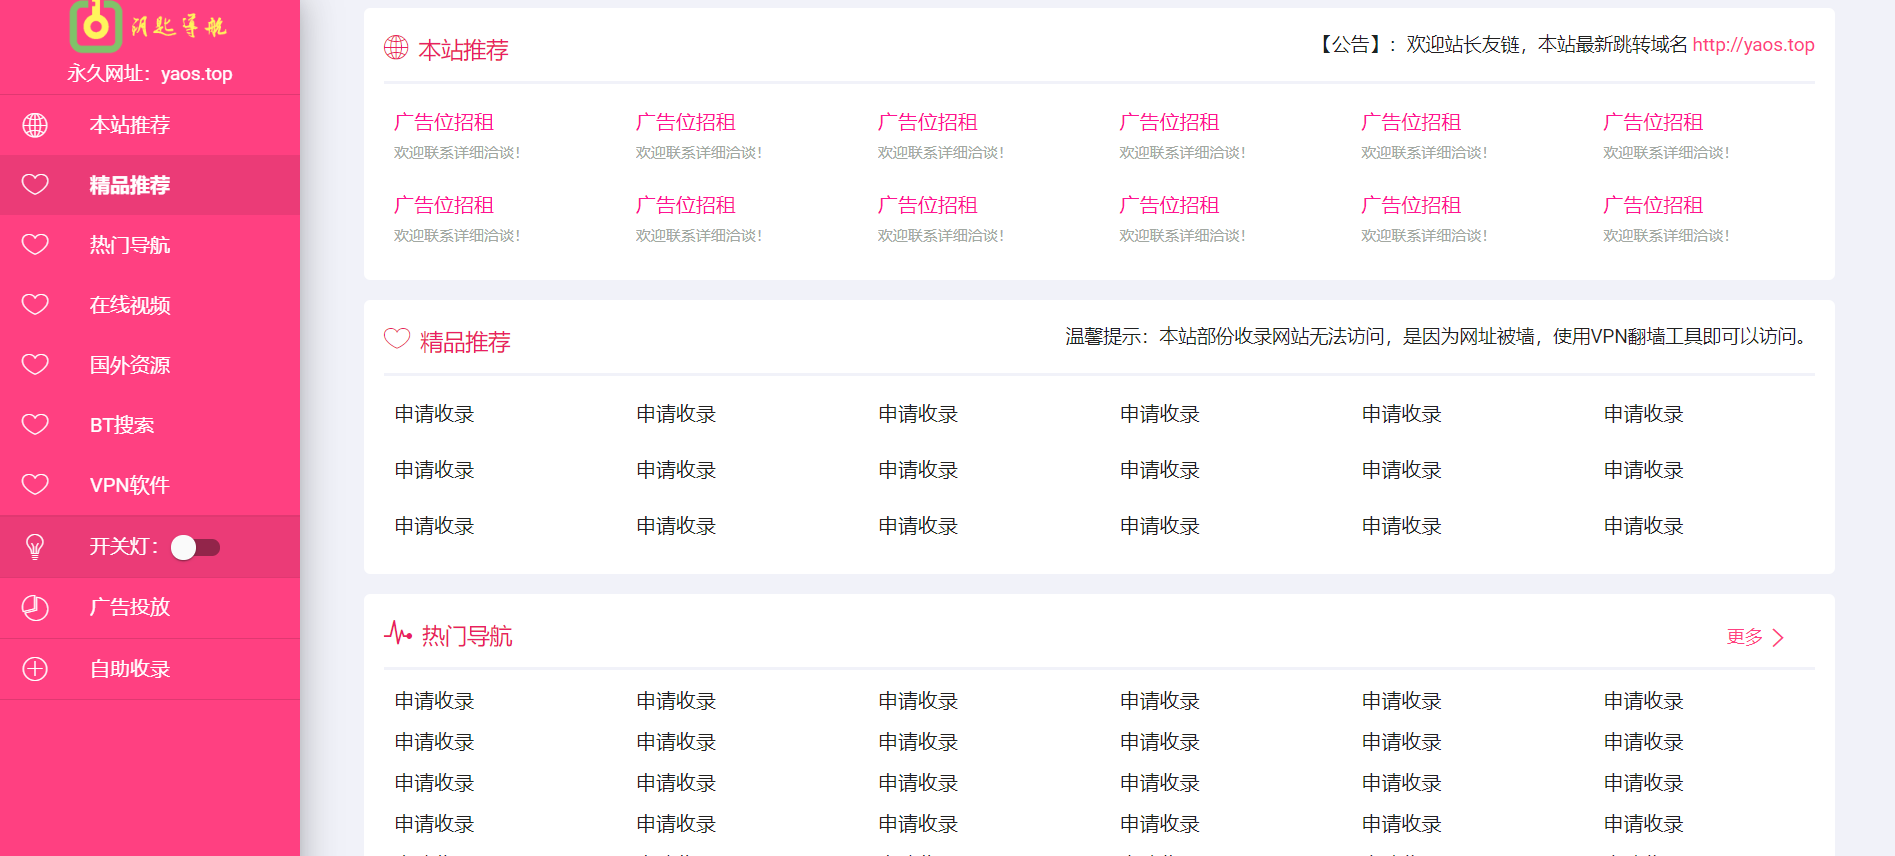The width and height of the screenshot is (1895, 856).
Task: Click the globe icon in 本站推荐 section header
Action: point(396,47)
